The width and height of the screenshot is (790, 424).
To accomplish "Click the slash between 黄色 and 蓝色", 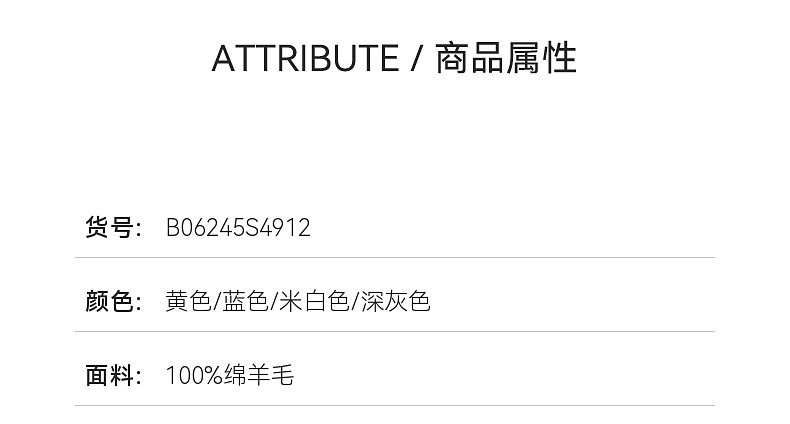I will pos(217,302).
